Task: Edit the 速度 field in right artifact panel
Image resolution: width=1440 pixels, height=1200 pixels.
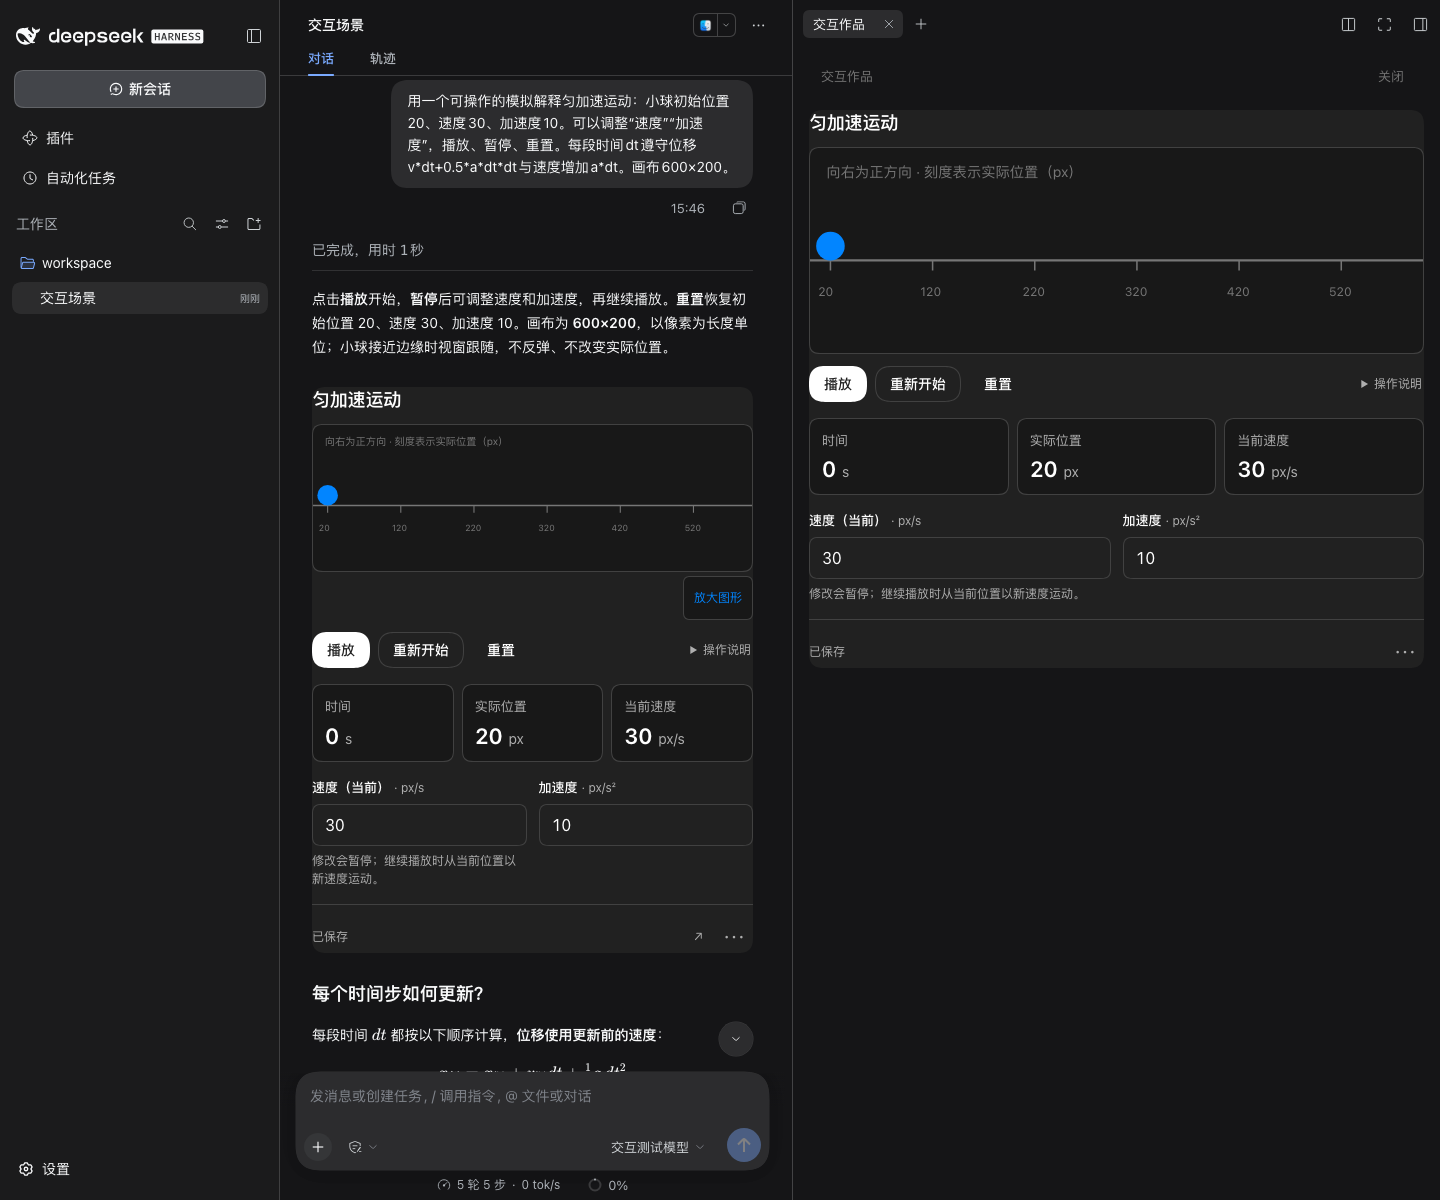Action: coord(960,558)
